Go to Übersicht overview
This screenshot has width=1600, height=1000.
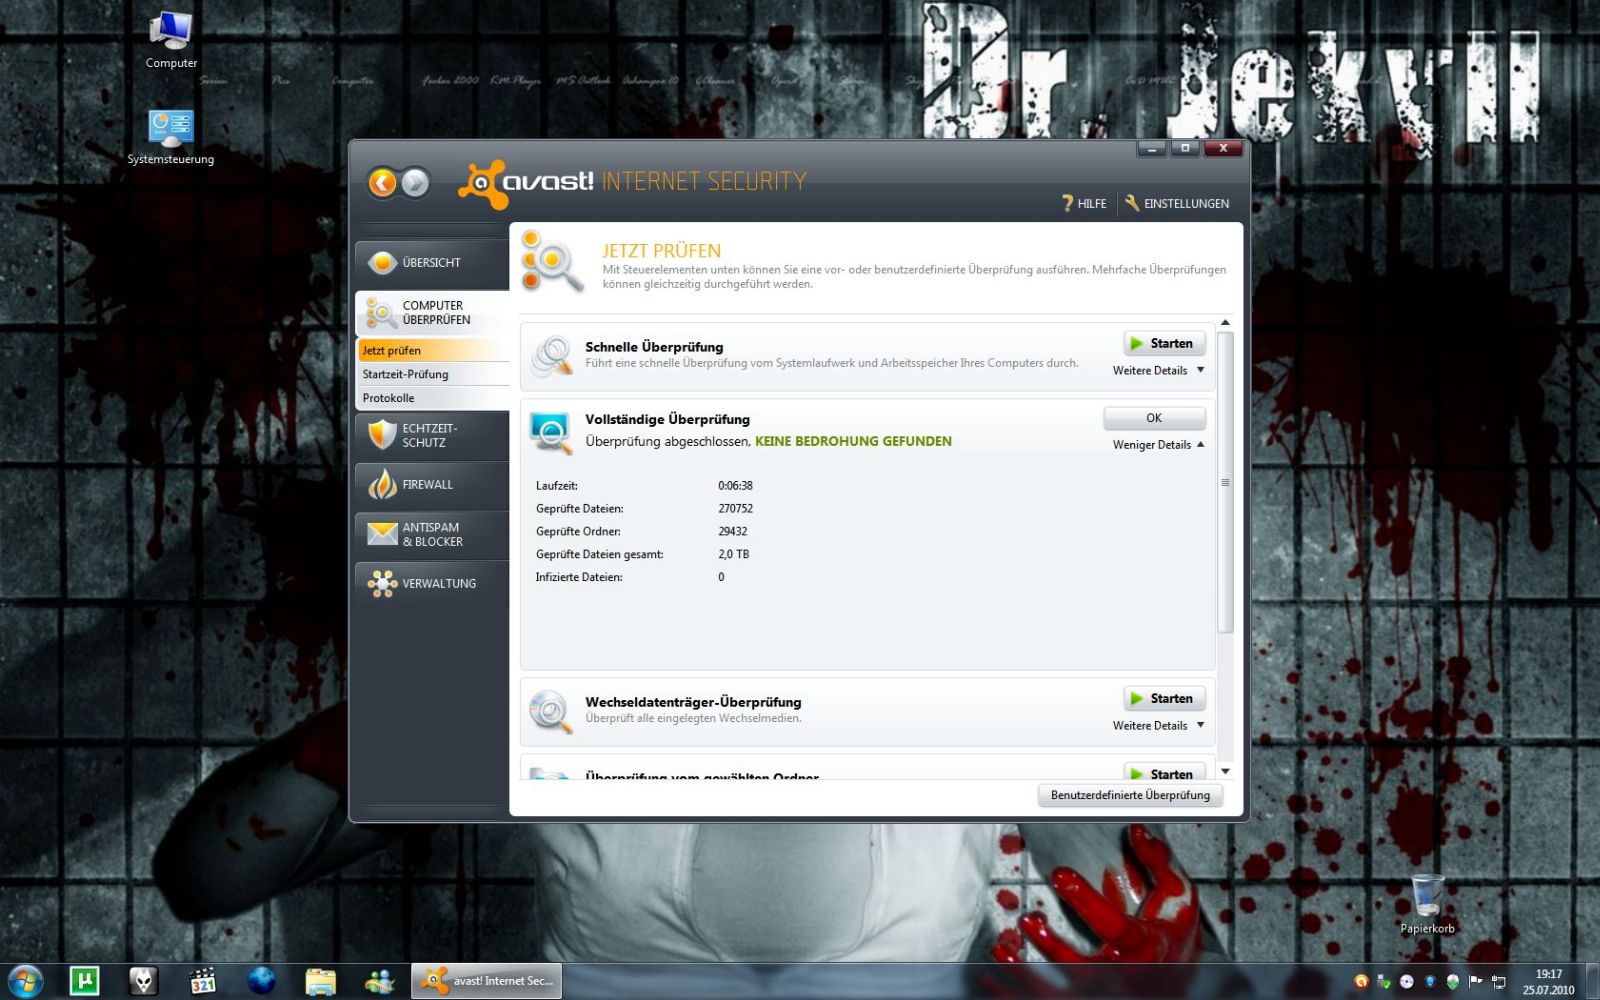pyautogui.click(x=431, y=263)
